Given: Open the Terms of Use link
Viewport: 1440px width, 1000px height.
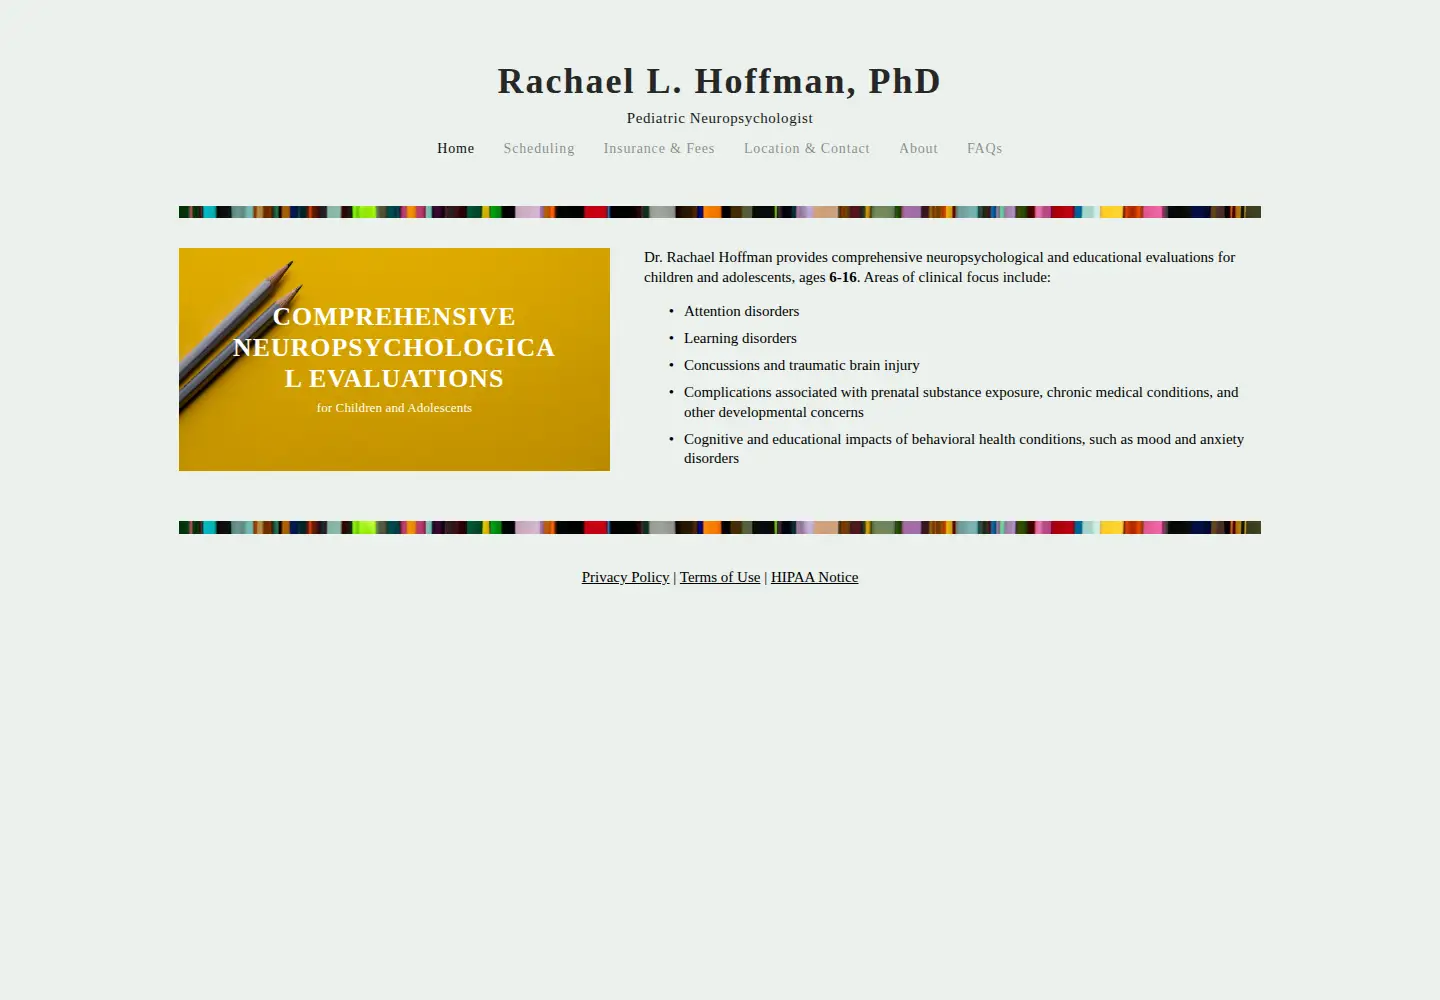Looking at the screenshot, I should [720, 577].
